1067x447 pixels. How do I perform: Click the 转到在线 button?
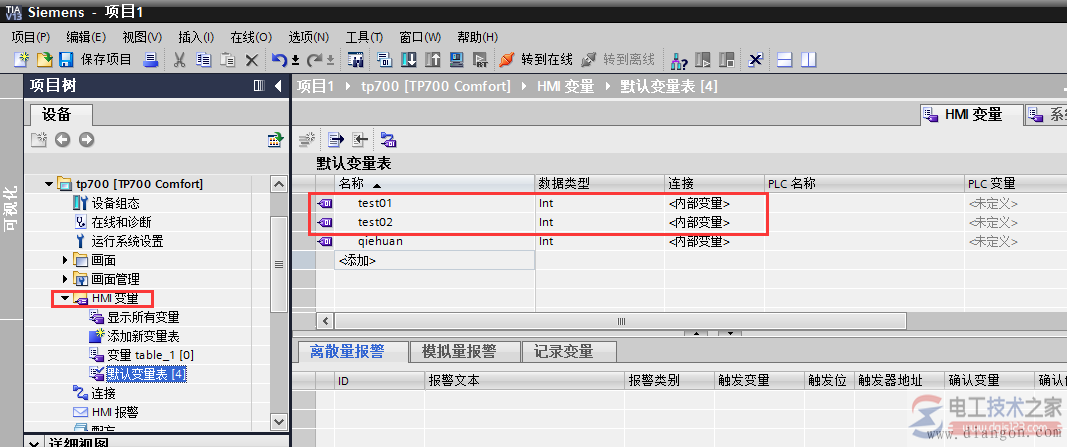[536, 60]
